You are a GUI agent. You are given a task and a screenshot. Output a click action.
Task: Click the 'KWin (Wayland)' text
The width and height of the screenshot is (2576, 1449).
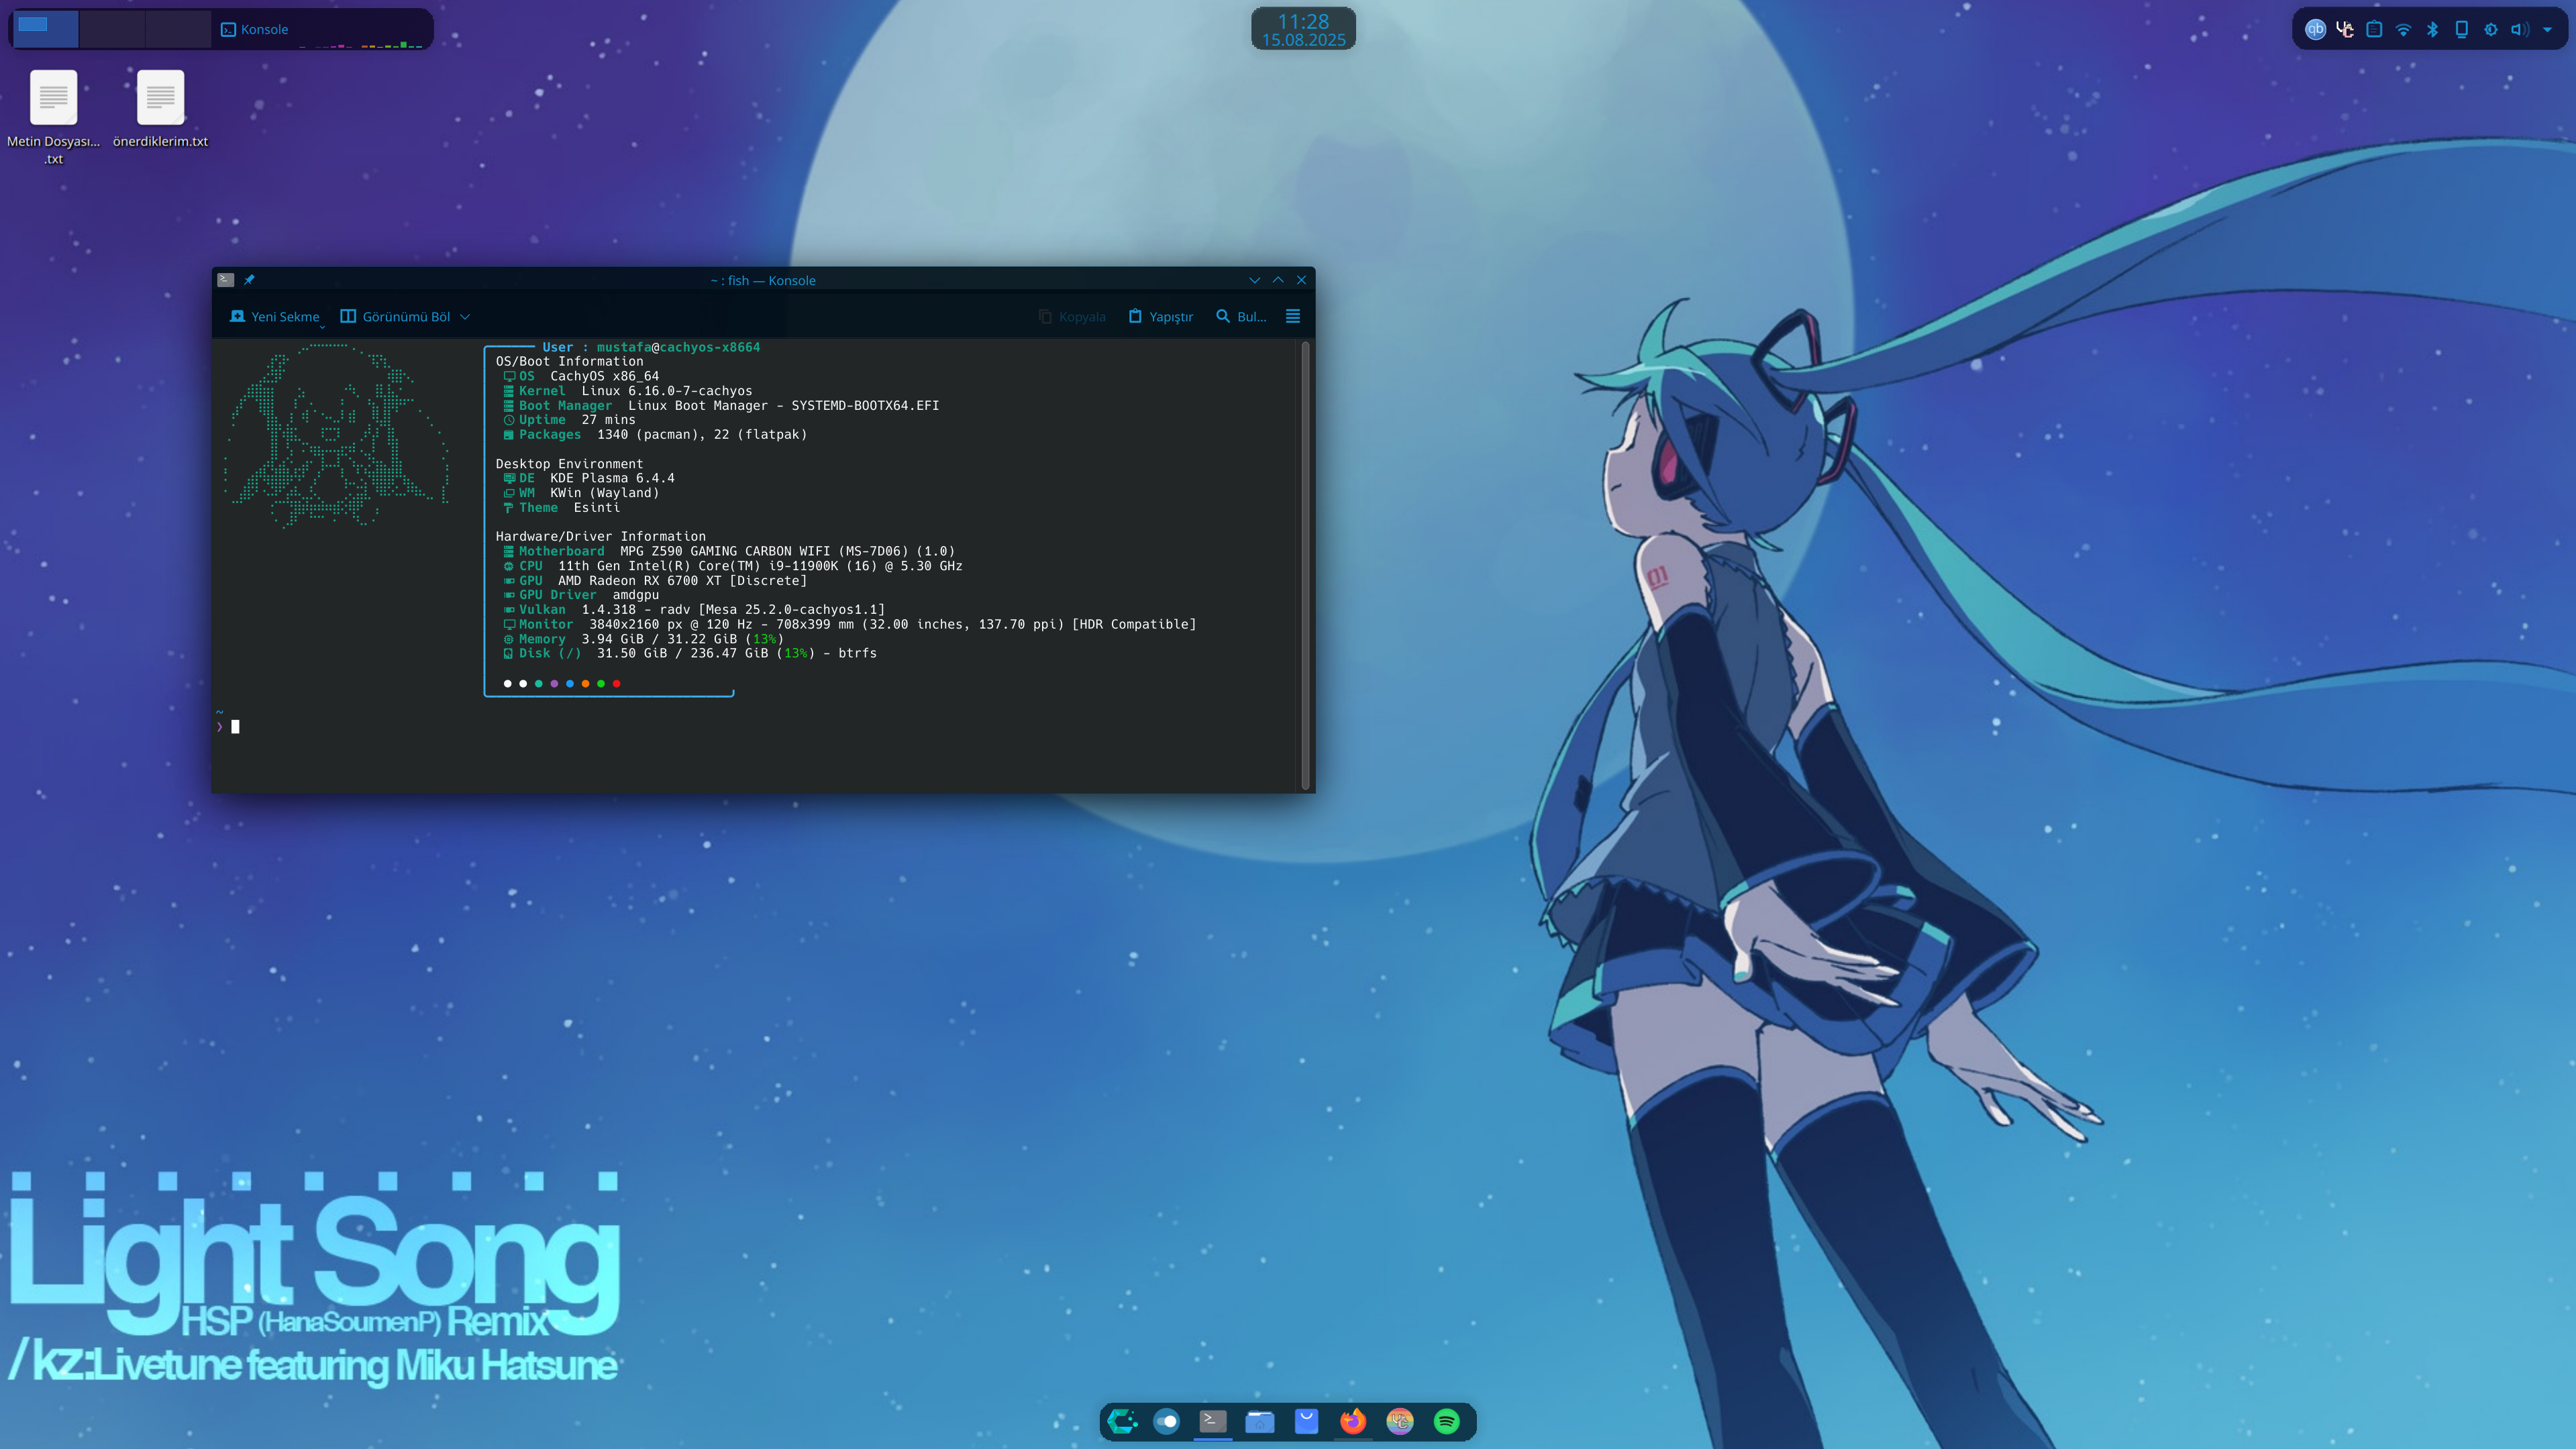(x=604, y=493)
